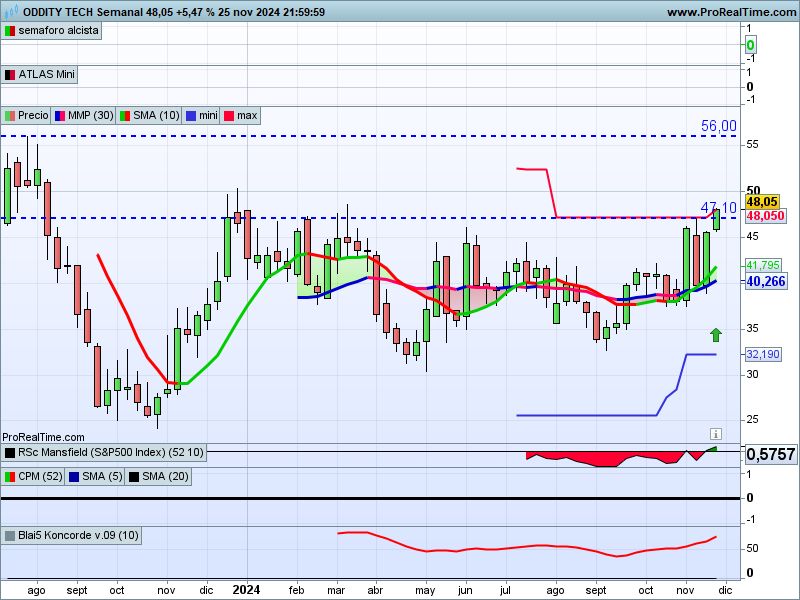Click the 55 value on the price axis

tap(752, 144)
